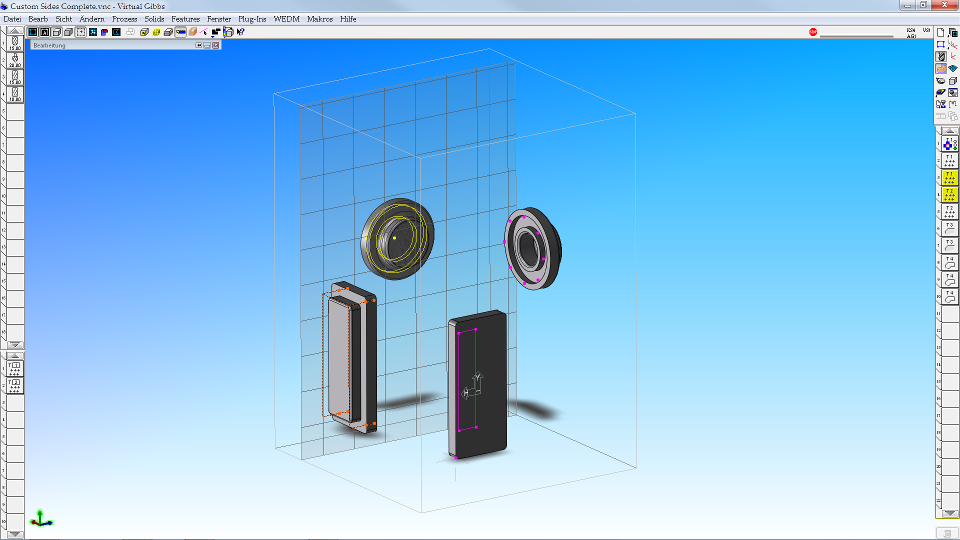960x540 pixels.
Task: Click the red stop button in top bar
Action: [813, 32]
